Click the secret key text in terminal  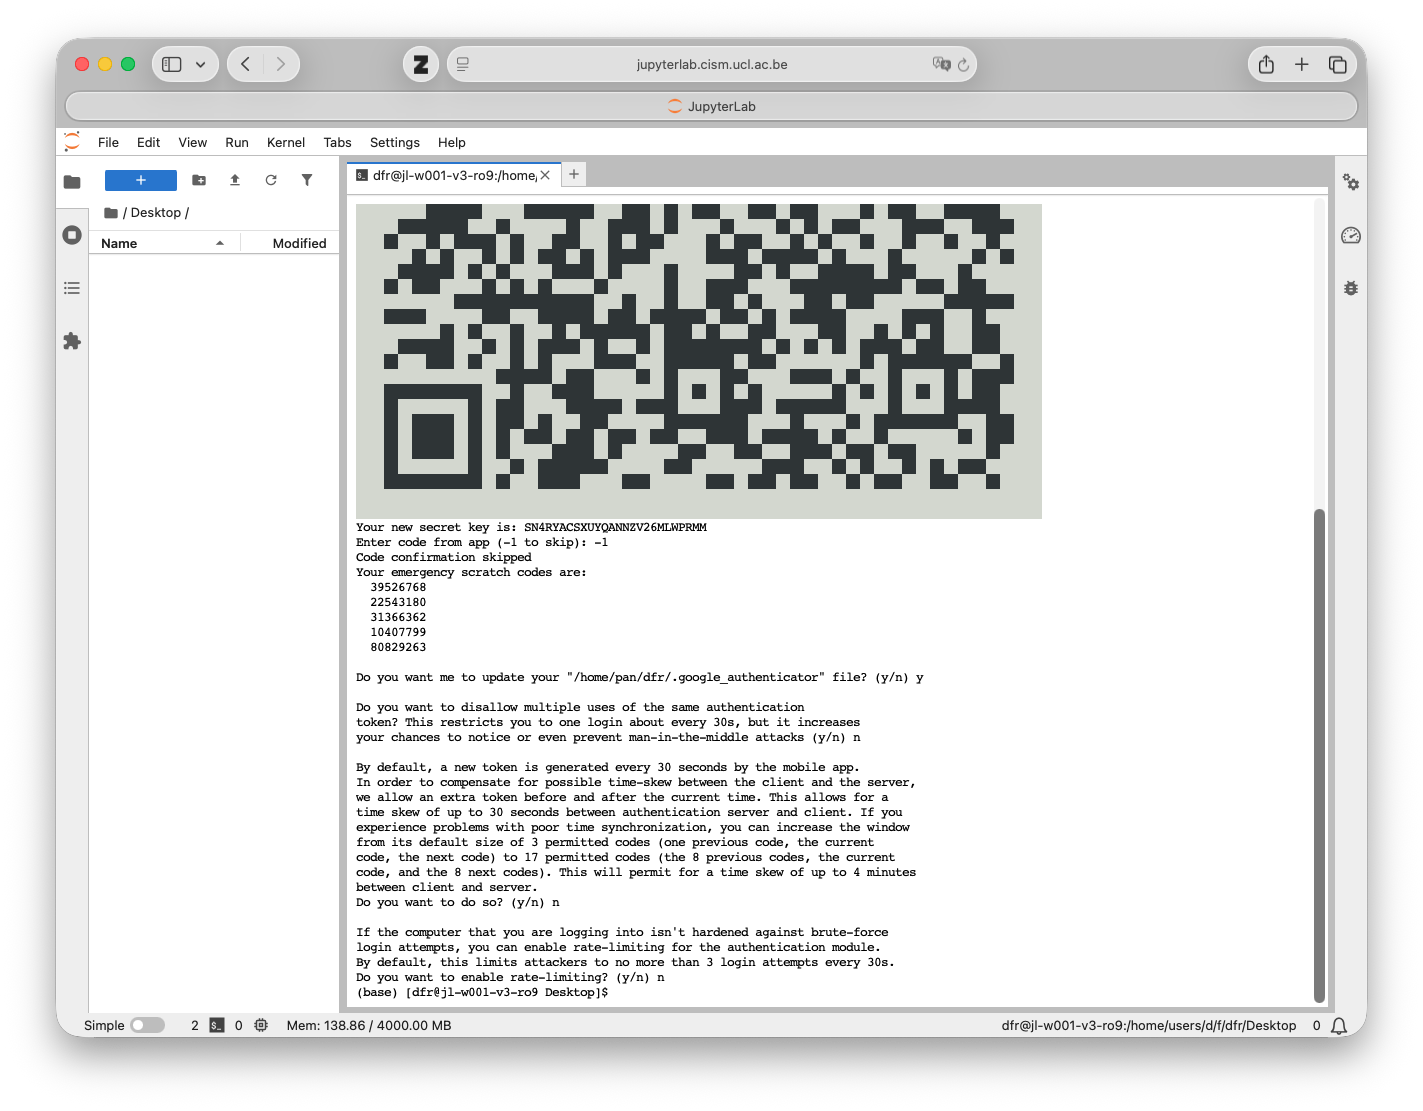click(x=615, y=528)
